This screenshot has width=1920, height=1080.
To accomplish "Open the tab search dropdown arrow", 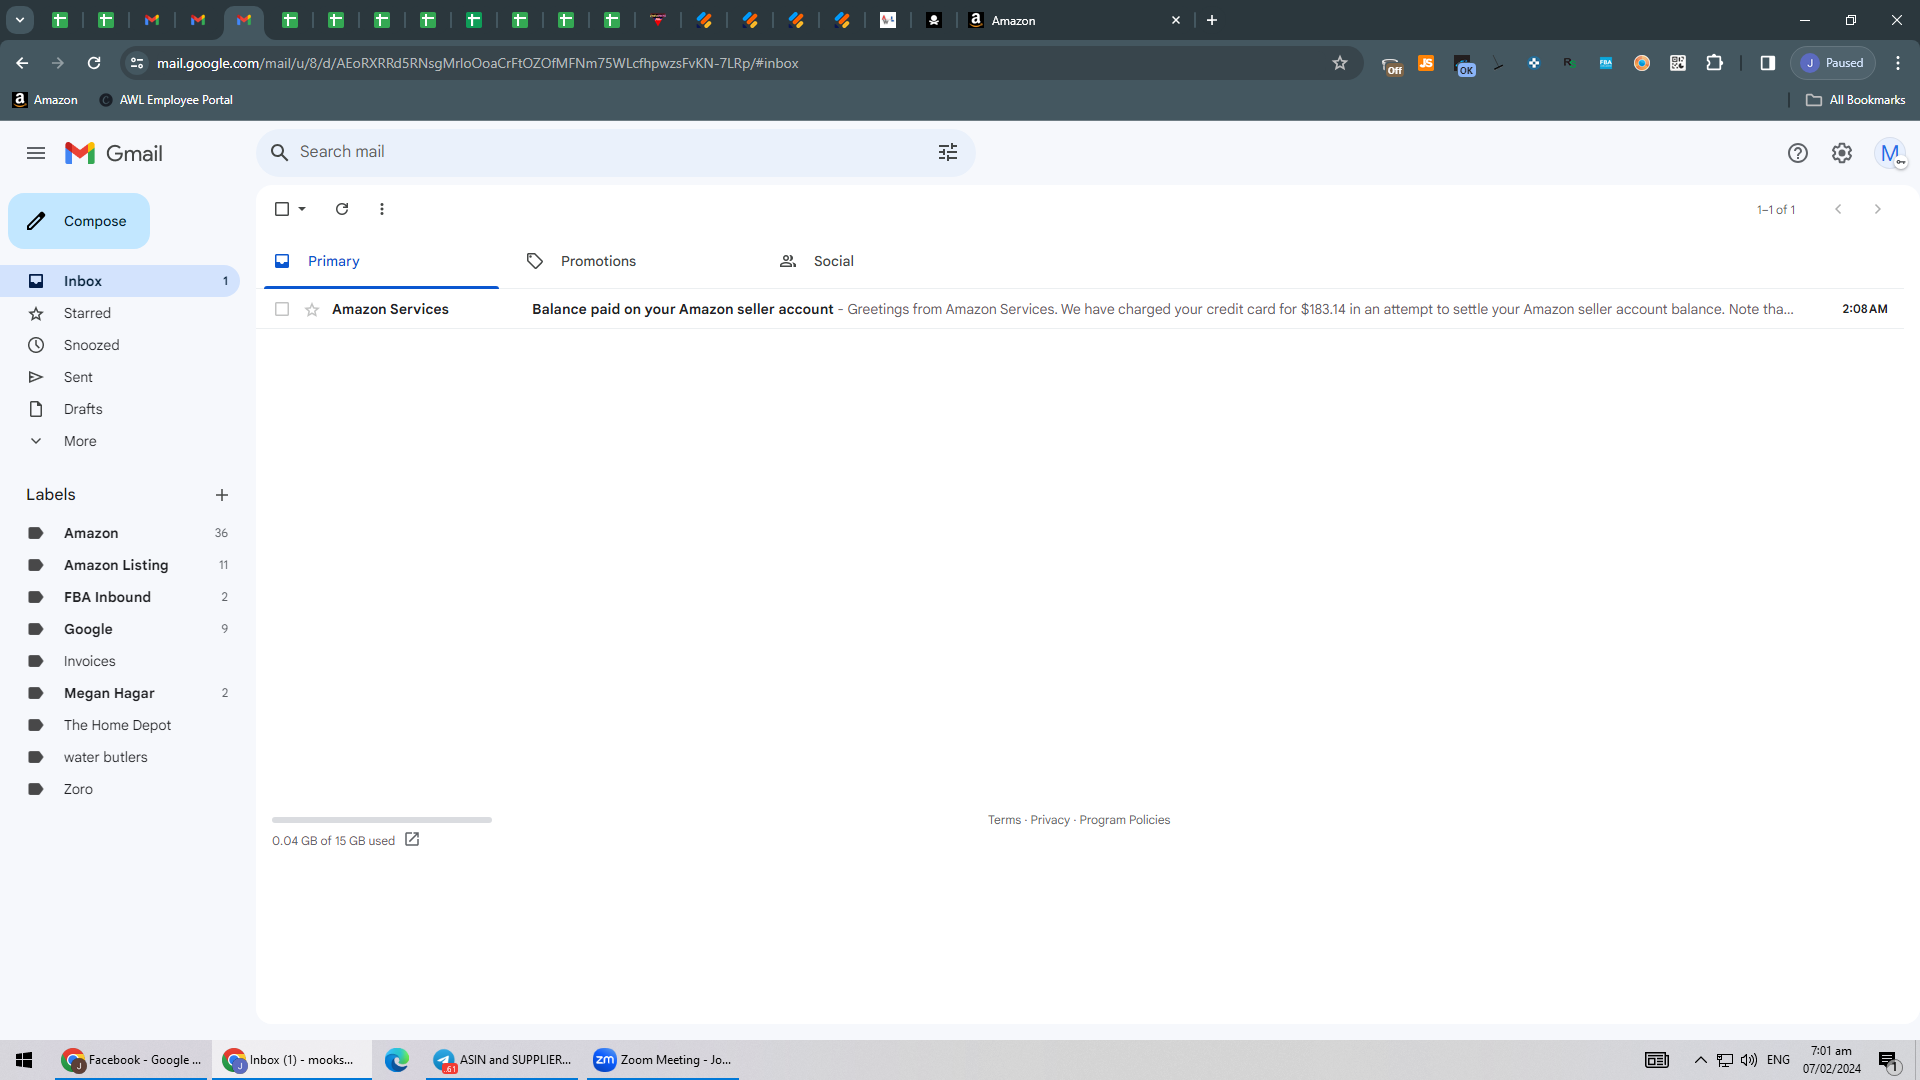I will tap(20, 20).
